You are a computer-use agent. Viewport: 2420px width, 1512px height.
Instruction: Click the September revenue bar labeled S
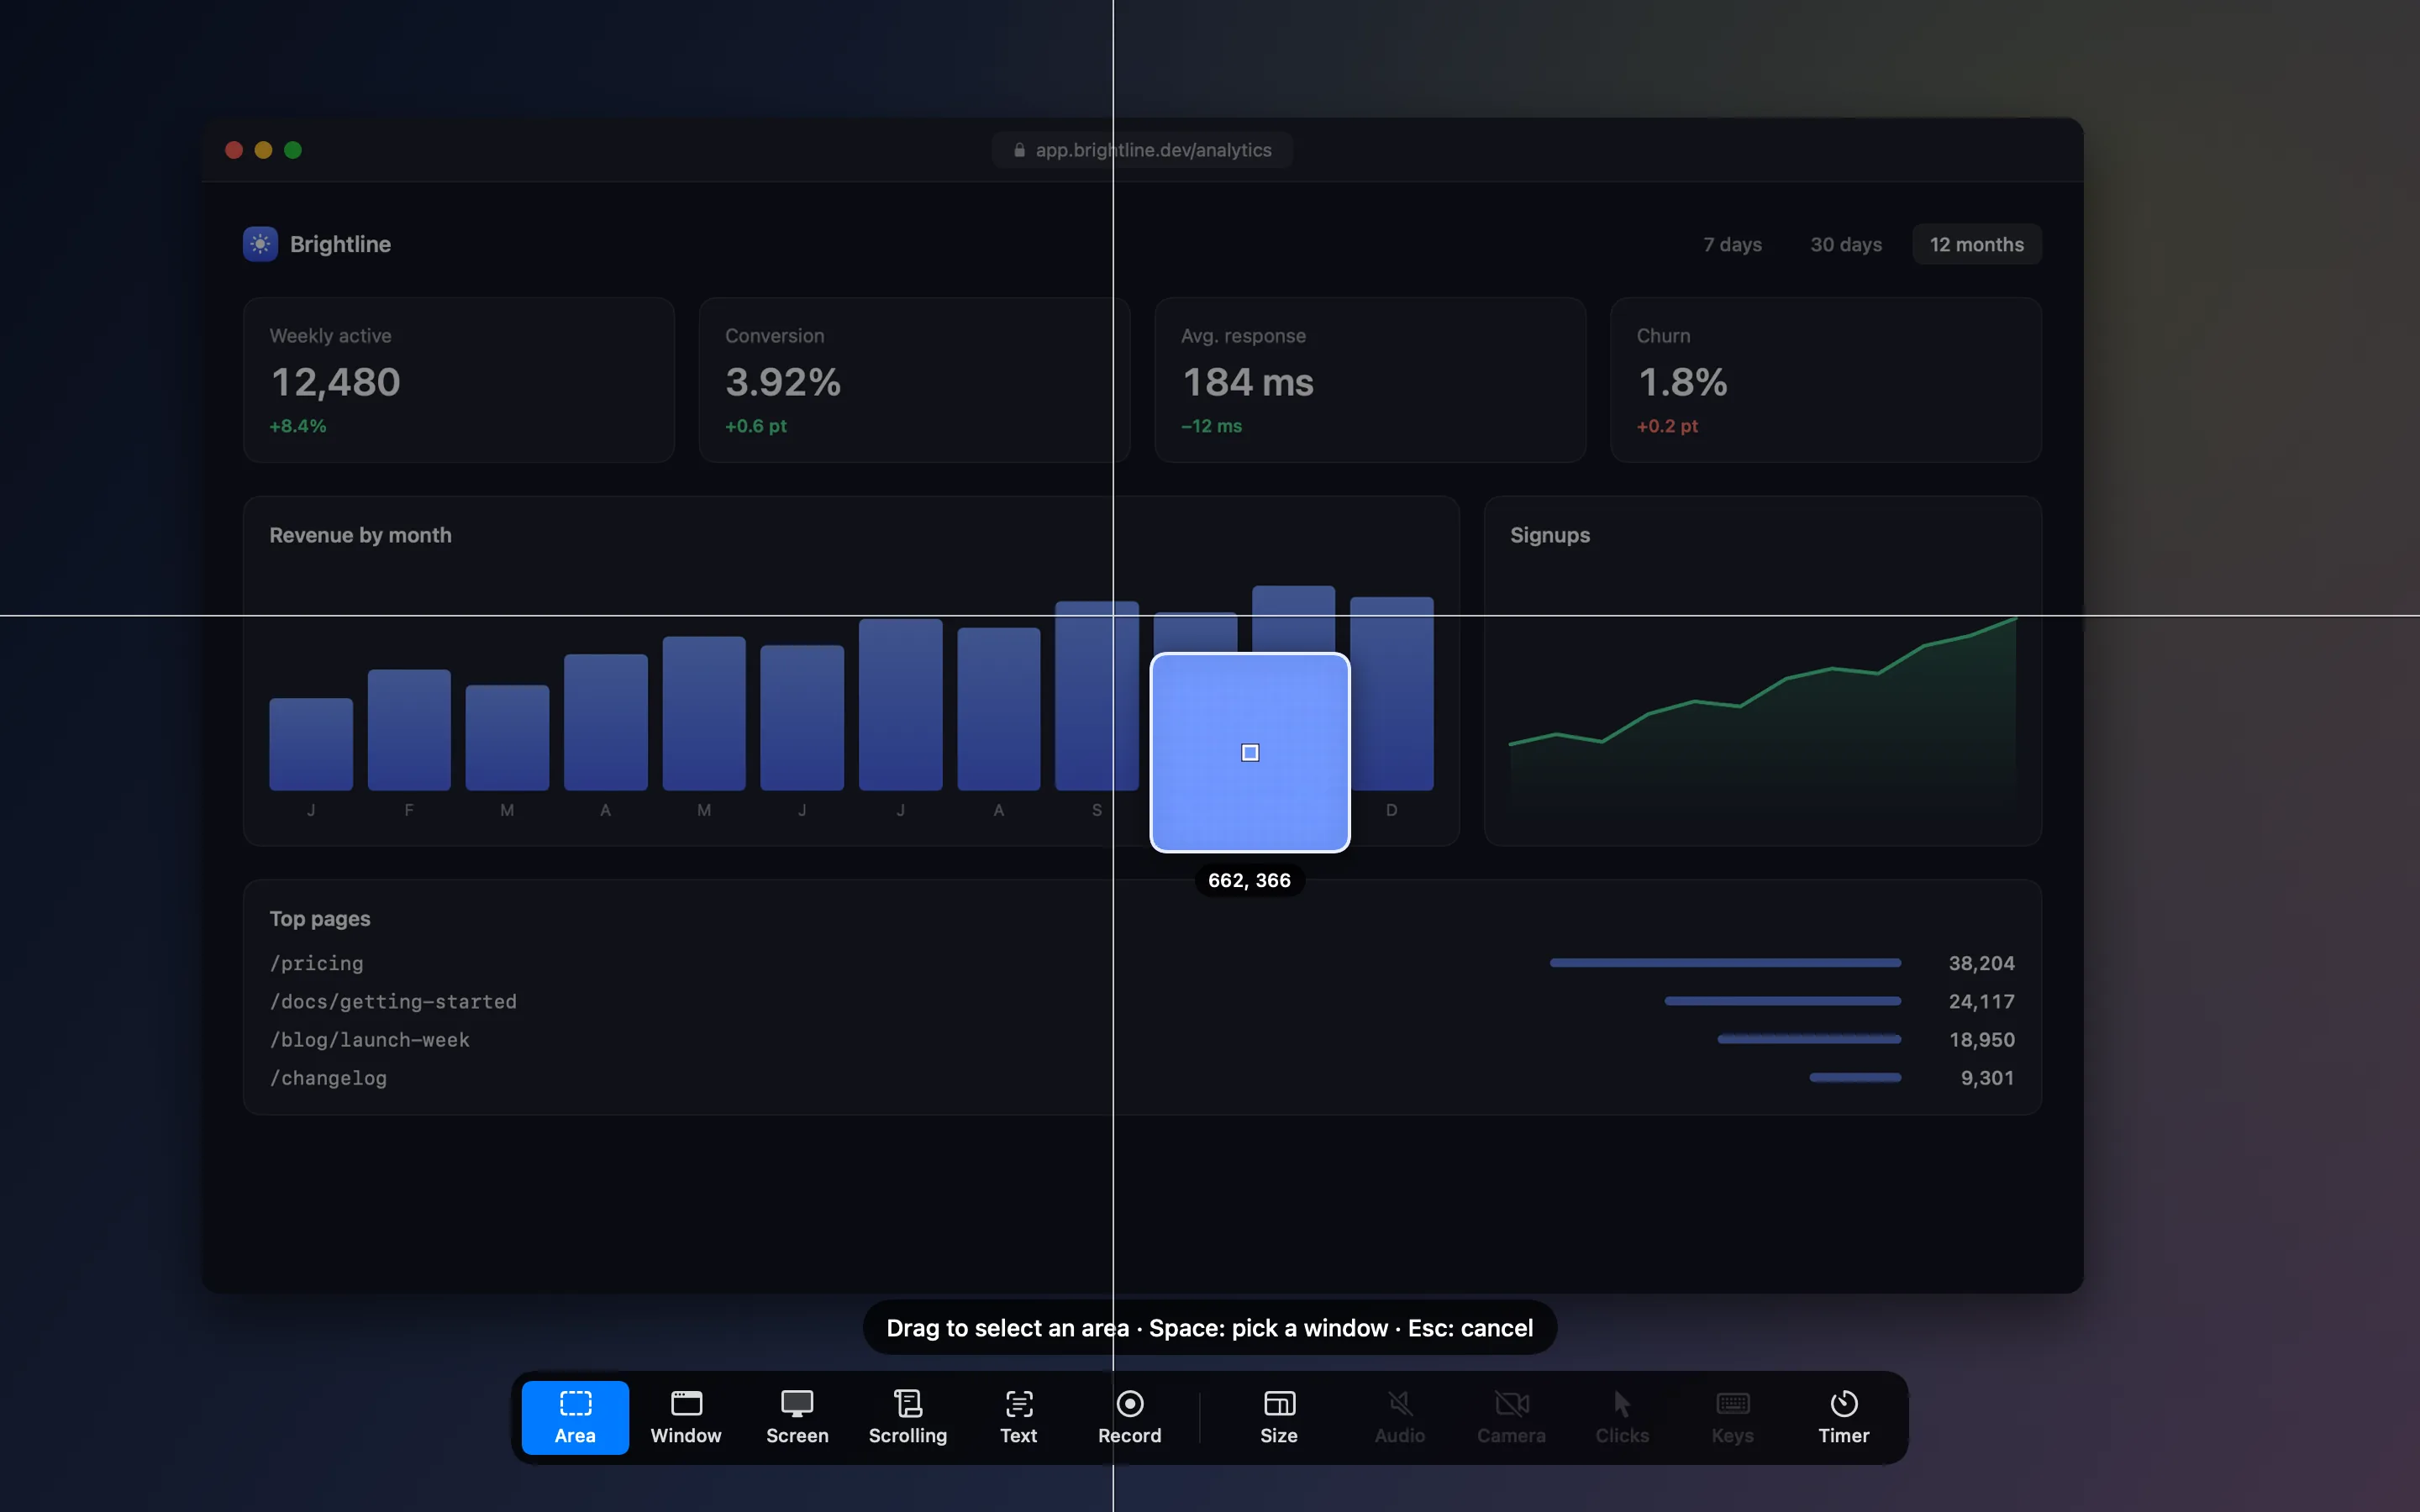coord(1097,696)
